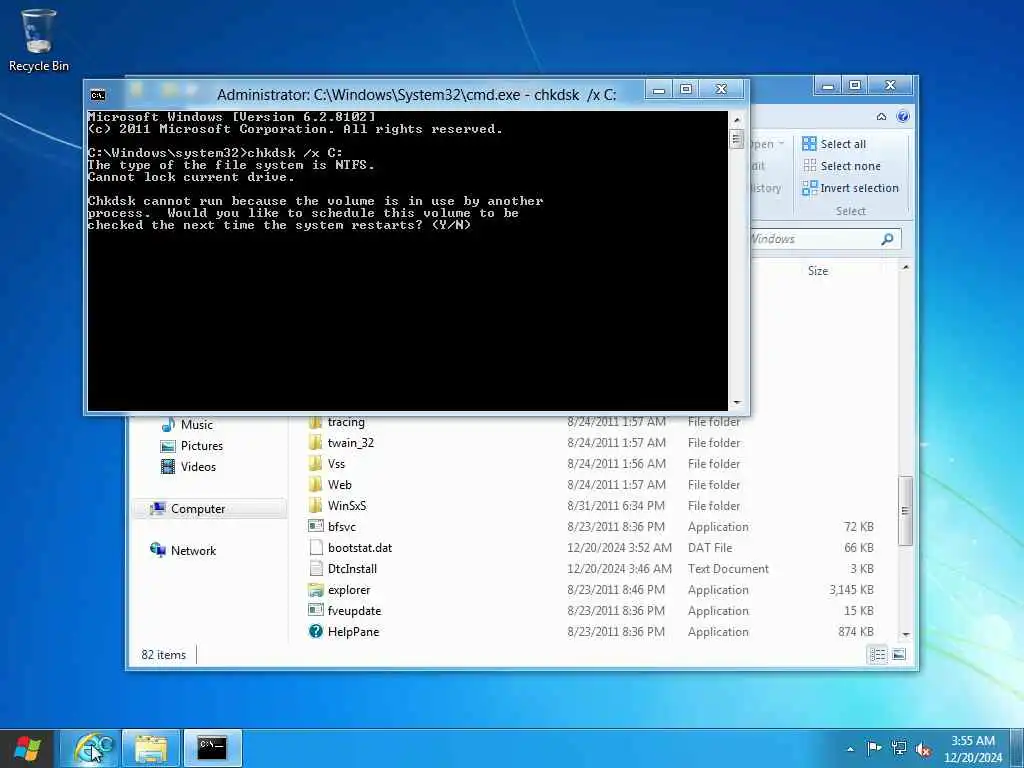Viewport: 1024px width, 768px height.
Task: Switch Explorer to large icons view button
Action: coord(899,654)
